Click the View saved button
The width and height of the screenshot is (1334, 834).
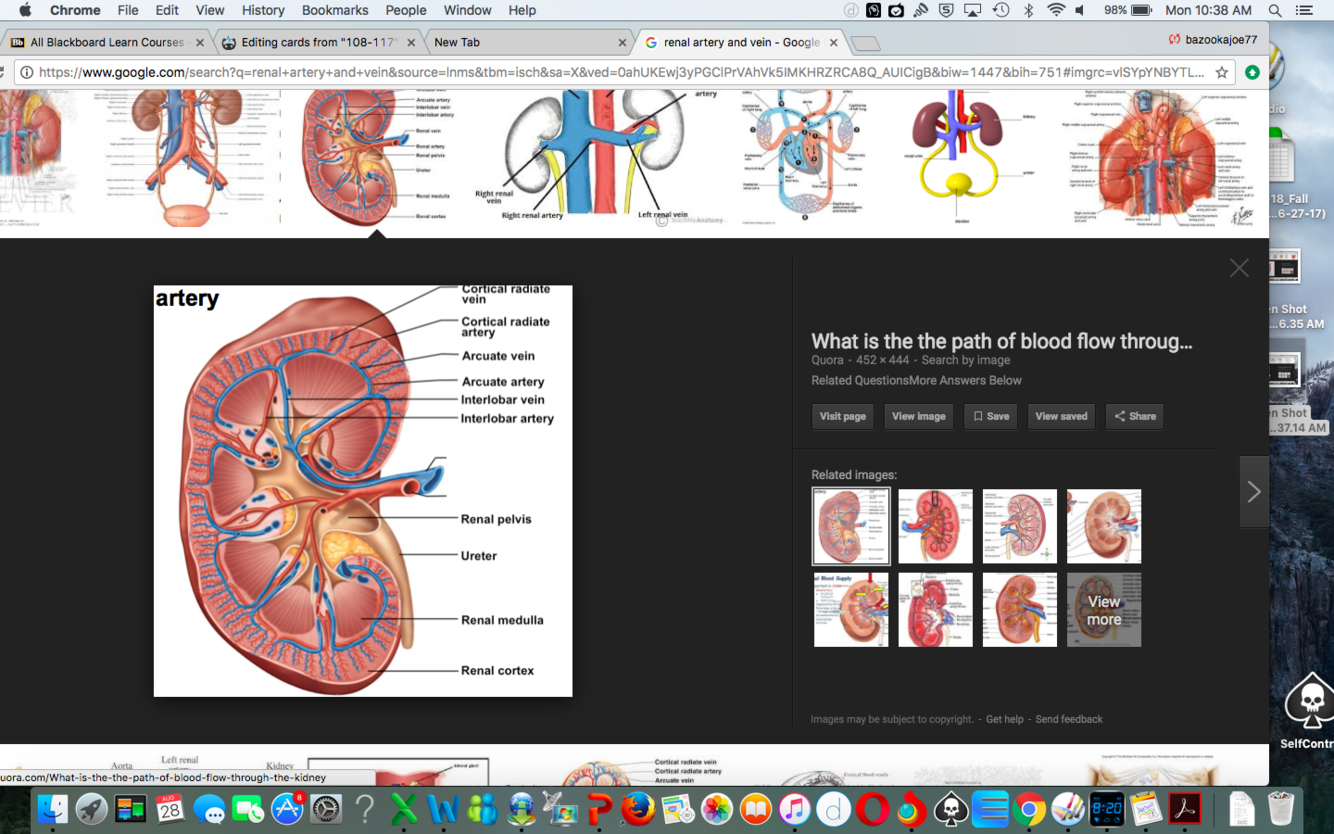tap(1061, 416)
